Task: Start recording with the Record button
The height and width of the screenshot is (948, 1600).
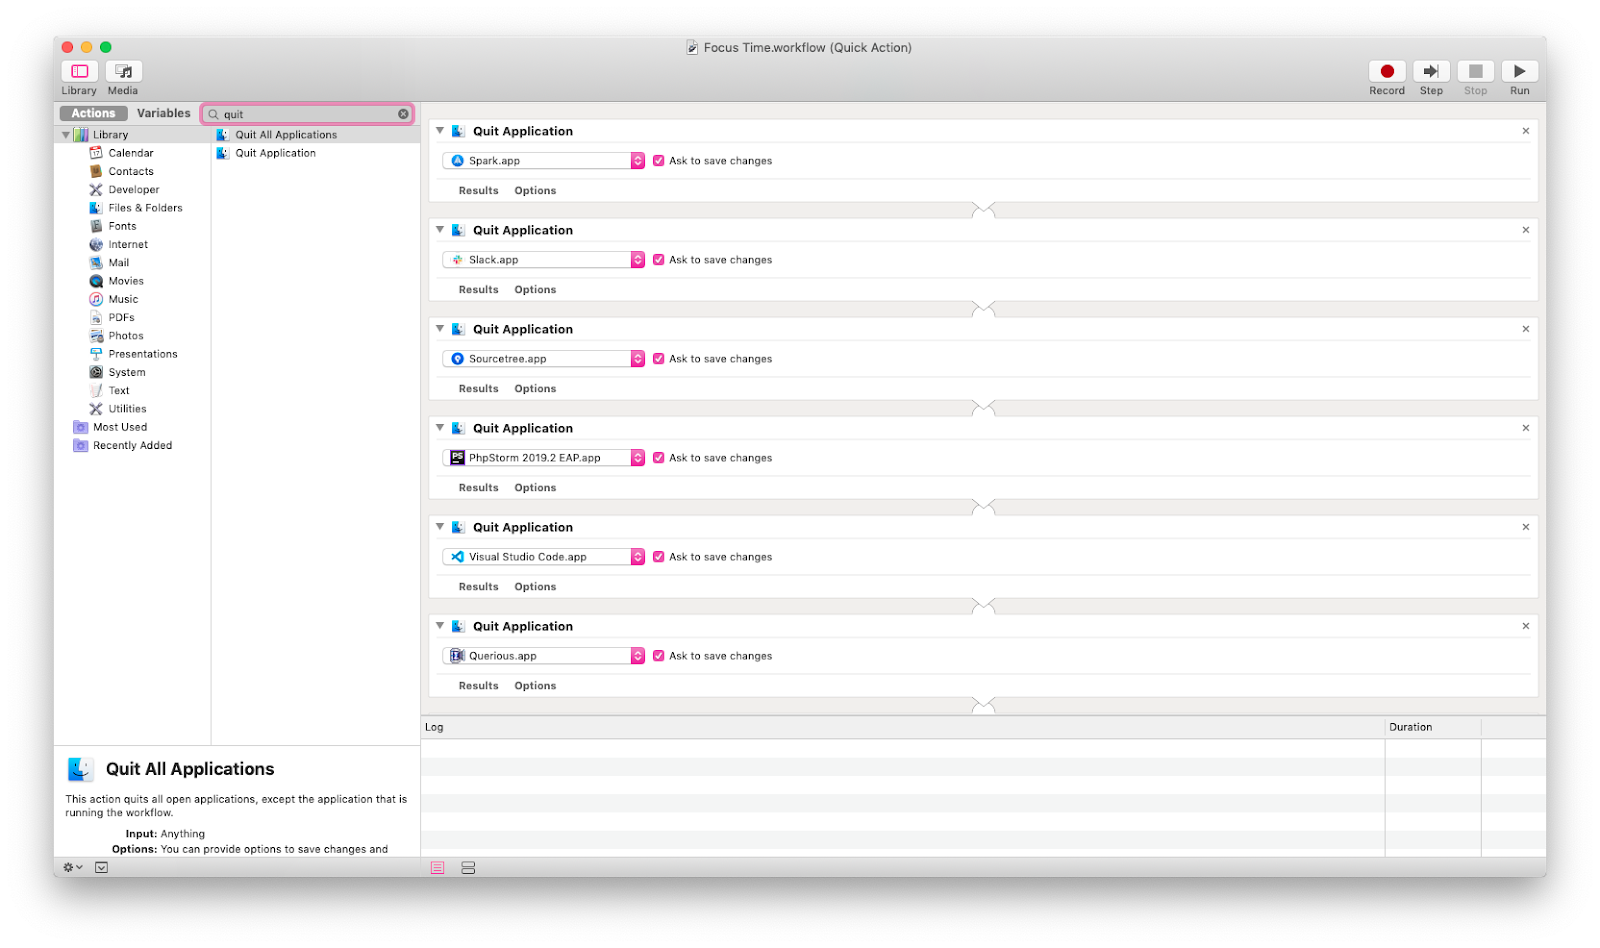Action: pyautogui.click(x=1387, y=71)
